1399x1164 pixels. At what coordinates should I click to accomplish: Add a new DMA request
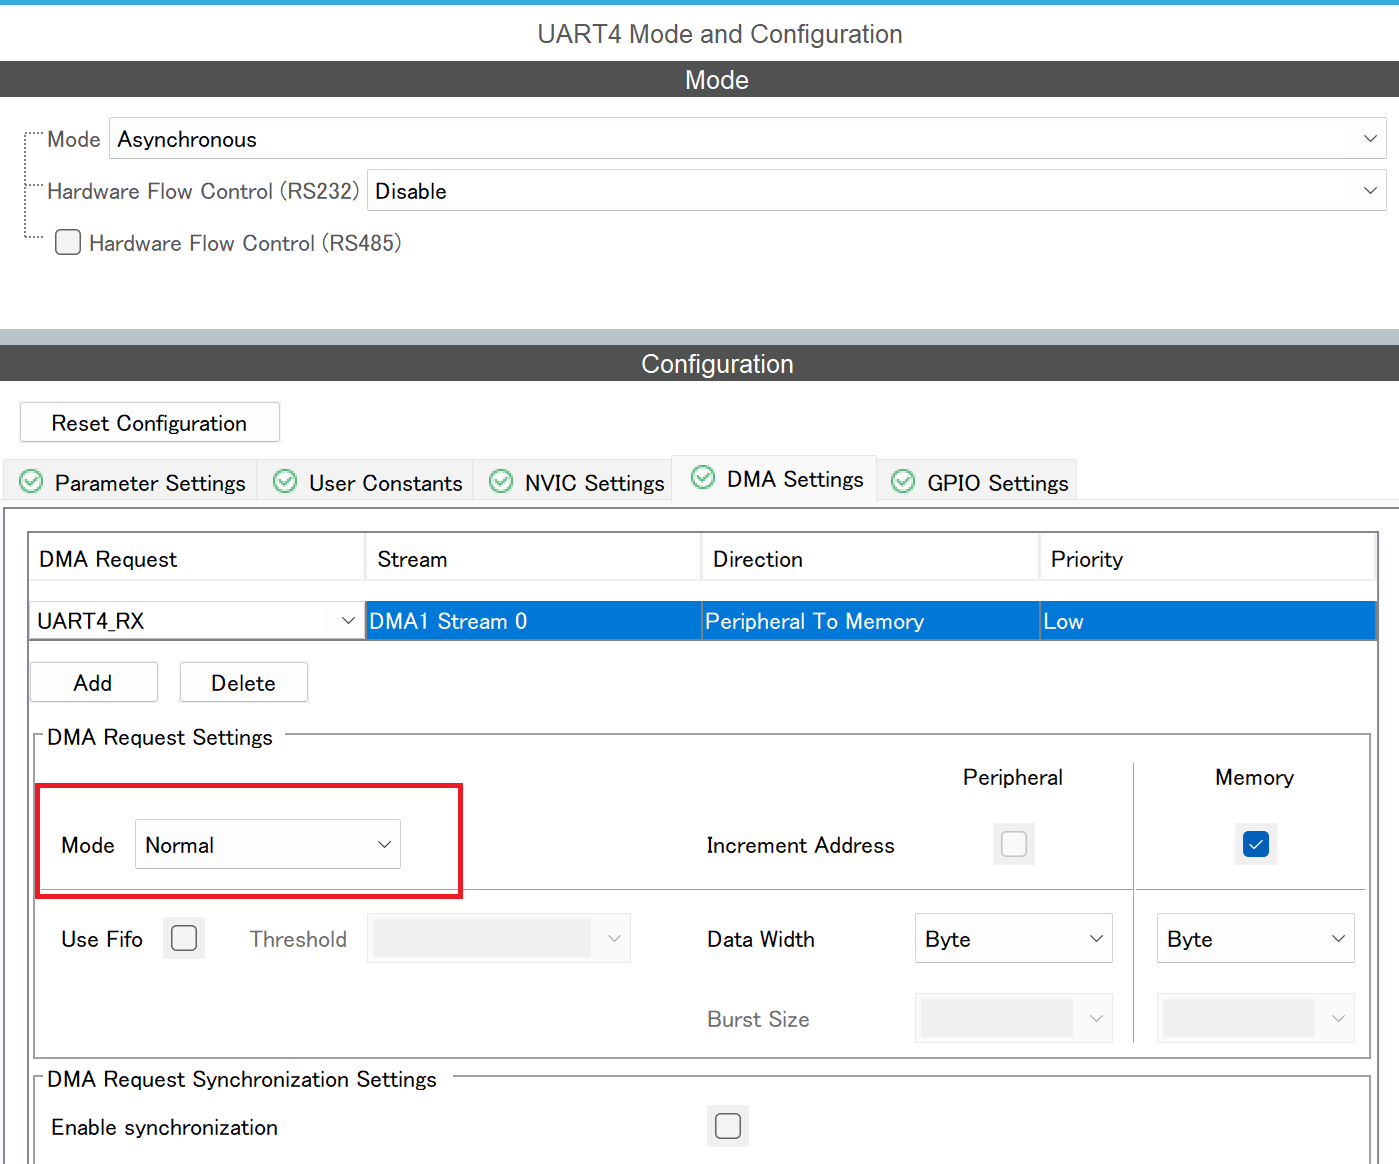[x=93, y=682]
